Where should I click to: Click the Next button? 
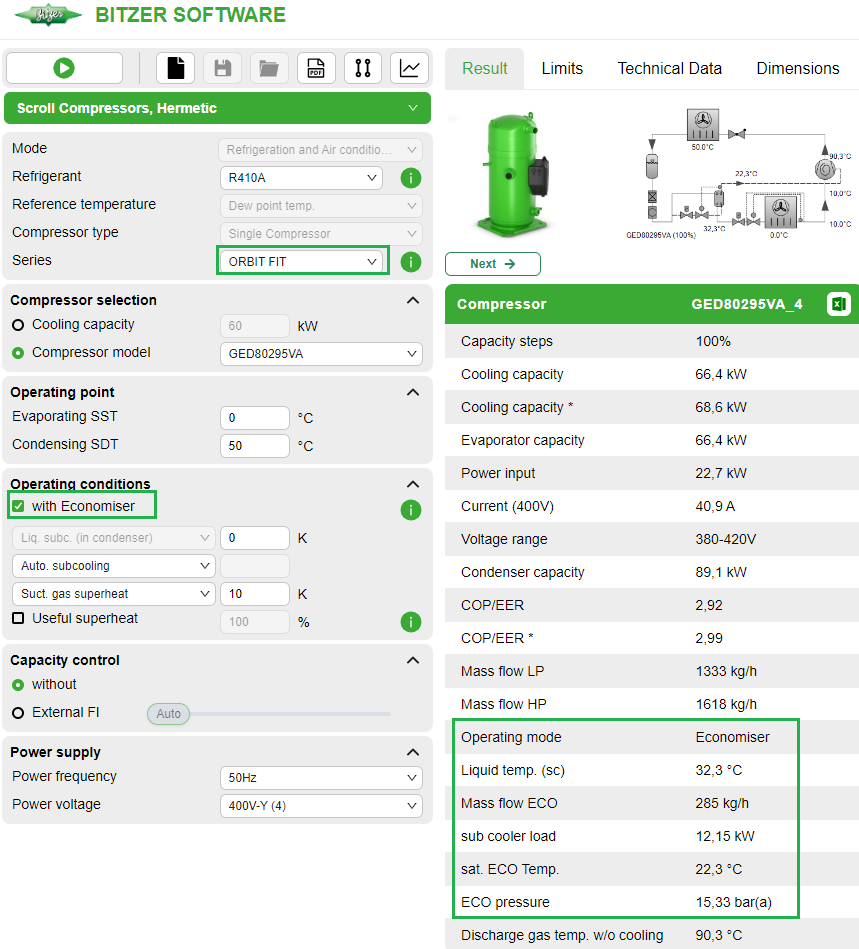pyautogui.click(x=492, y=264)
